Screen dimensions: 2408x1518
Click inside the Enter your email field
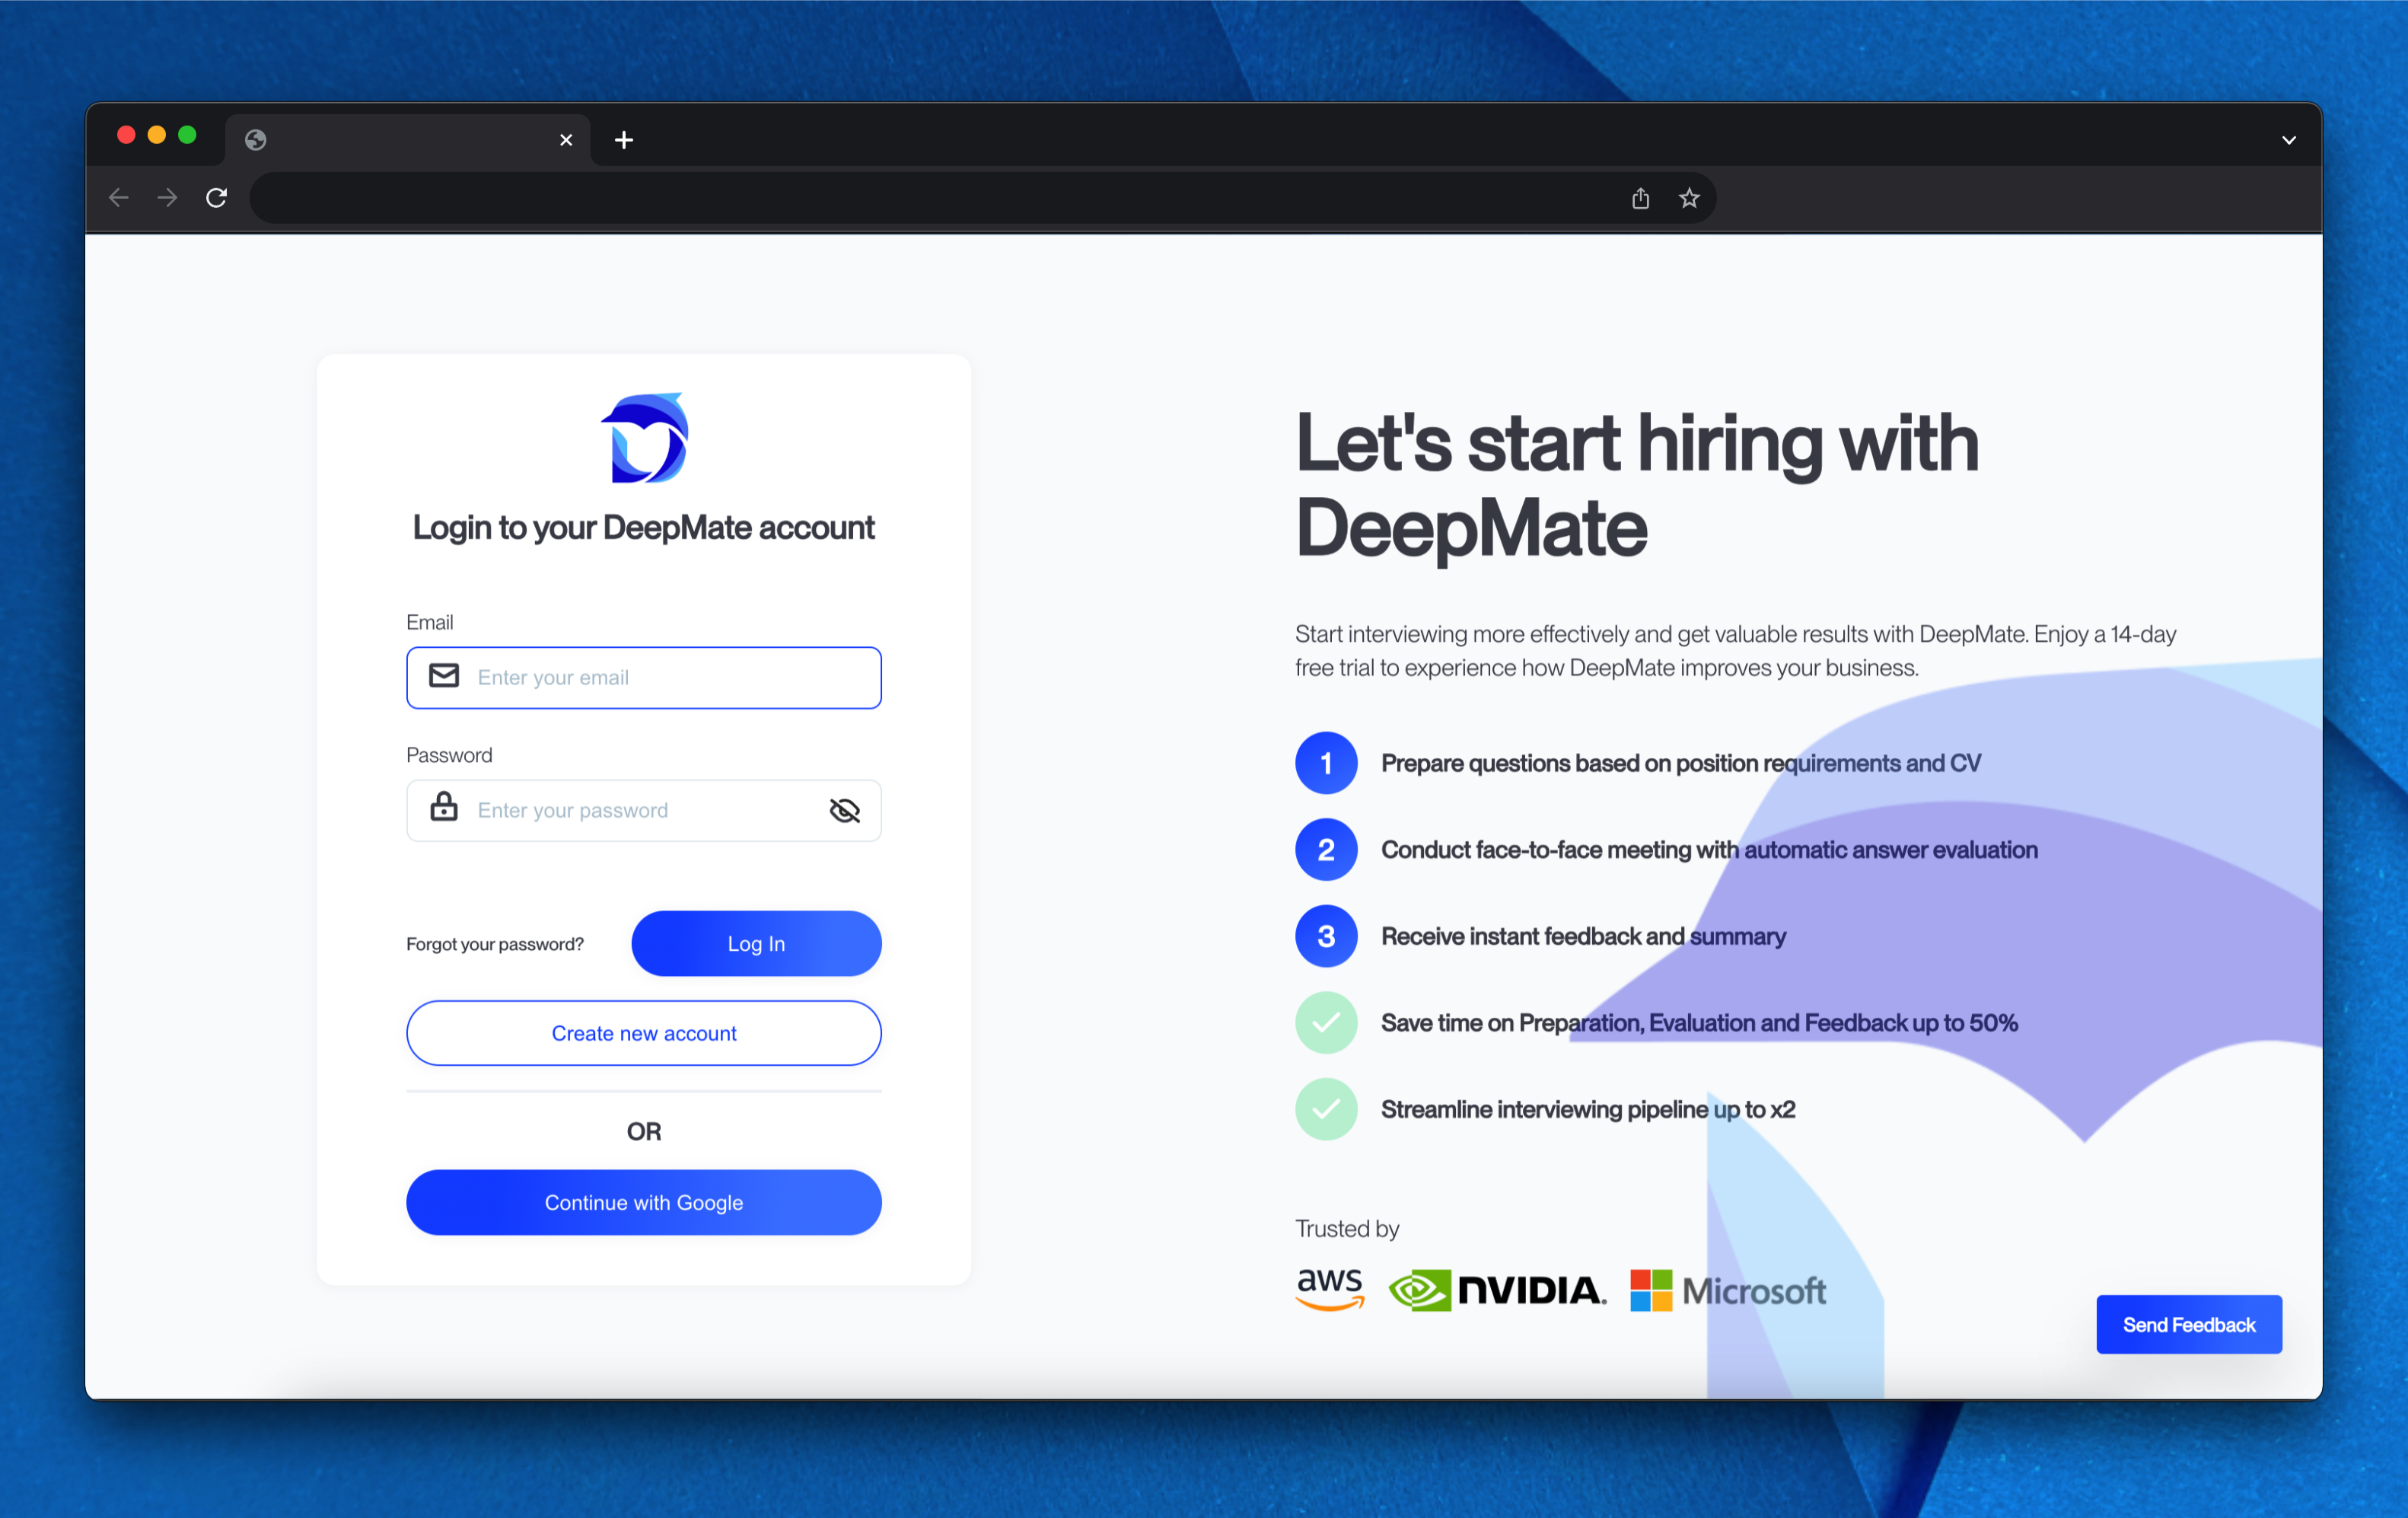660,677
